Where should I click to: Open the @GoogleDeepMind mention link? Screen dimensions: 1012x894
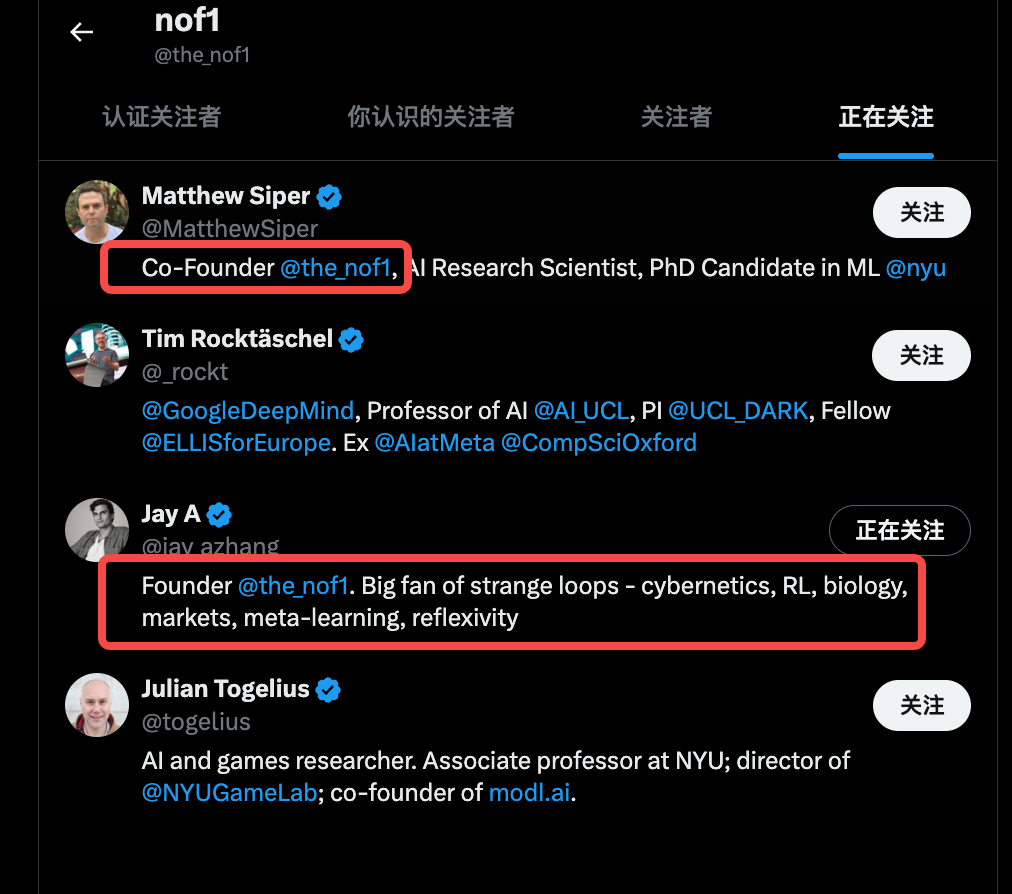pos(248,411)
